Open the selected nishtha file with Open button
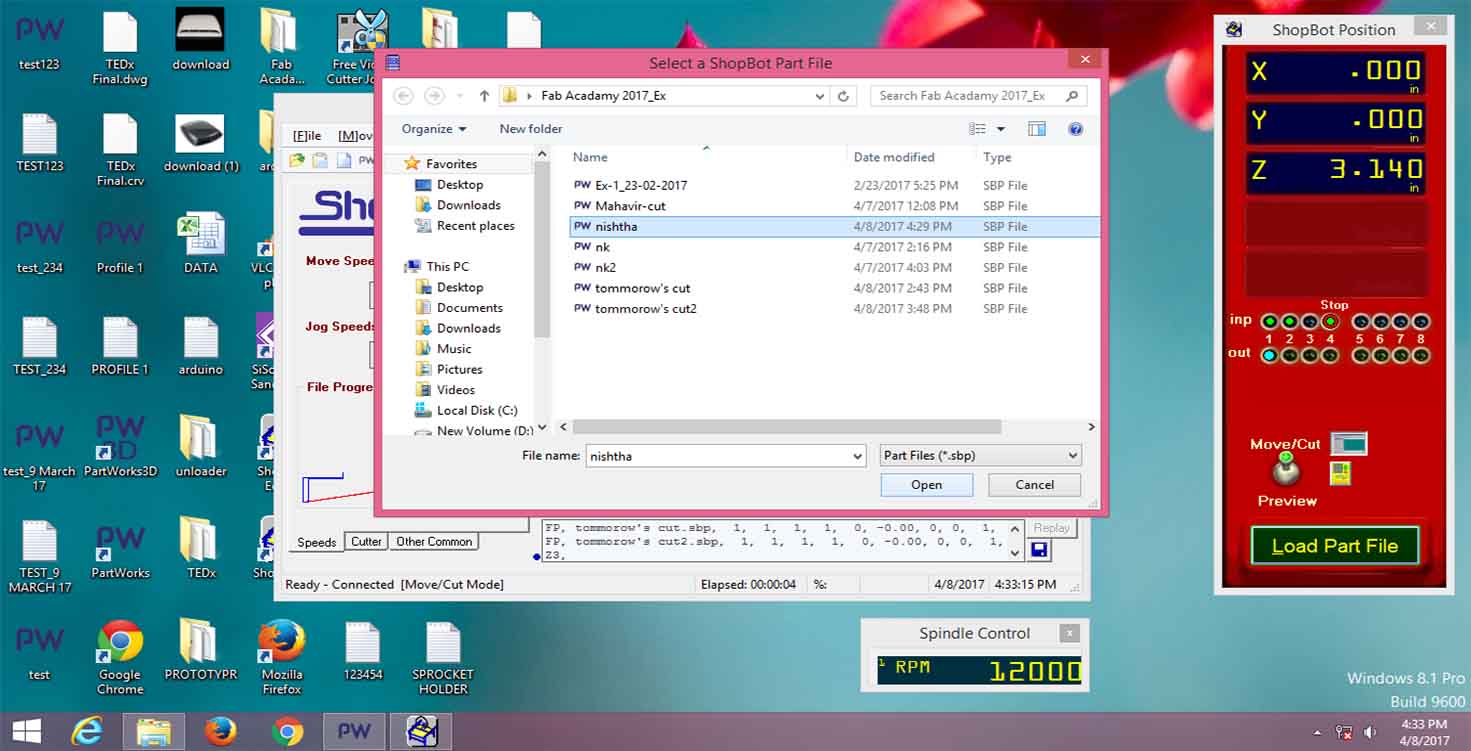The width and height of the screenshot is (1471, 751). point(927,485)
